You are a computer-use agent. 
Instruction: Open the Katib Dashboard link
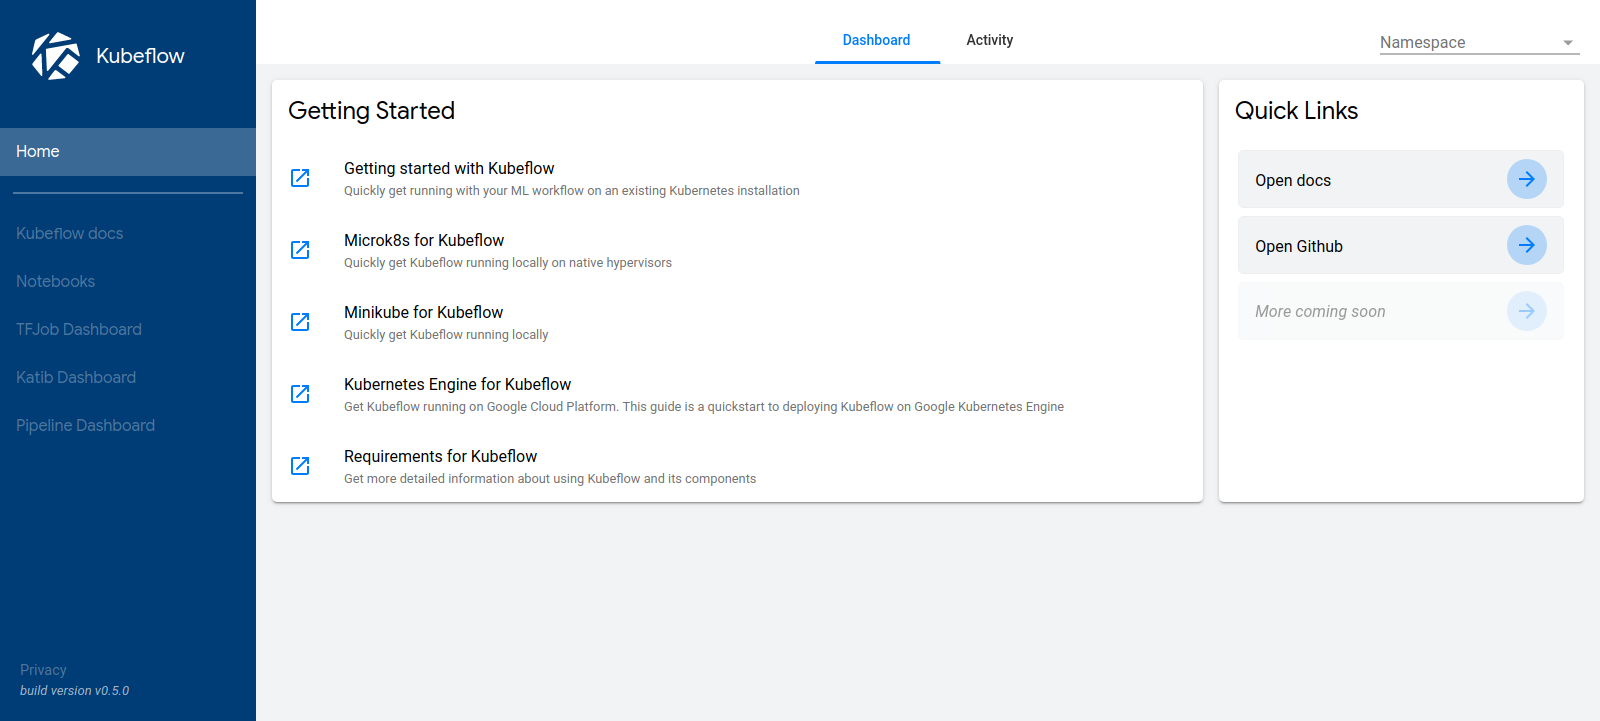click(76, 378)
